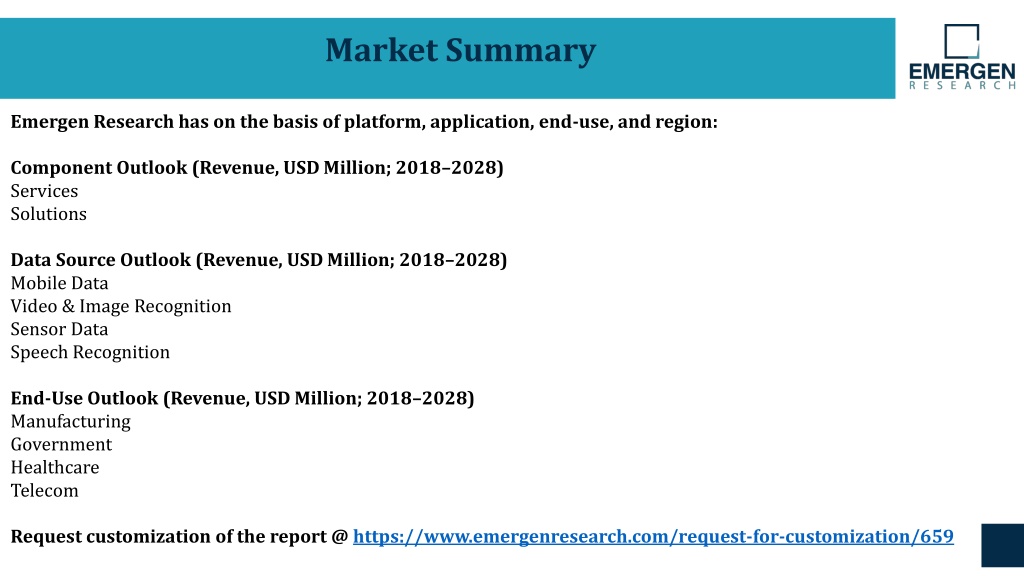1024x576 pixels.
Task: Select the Market Summary title text
Action: (460, 50)
